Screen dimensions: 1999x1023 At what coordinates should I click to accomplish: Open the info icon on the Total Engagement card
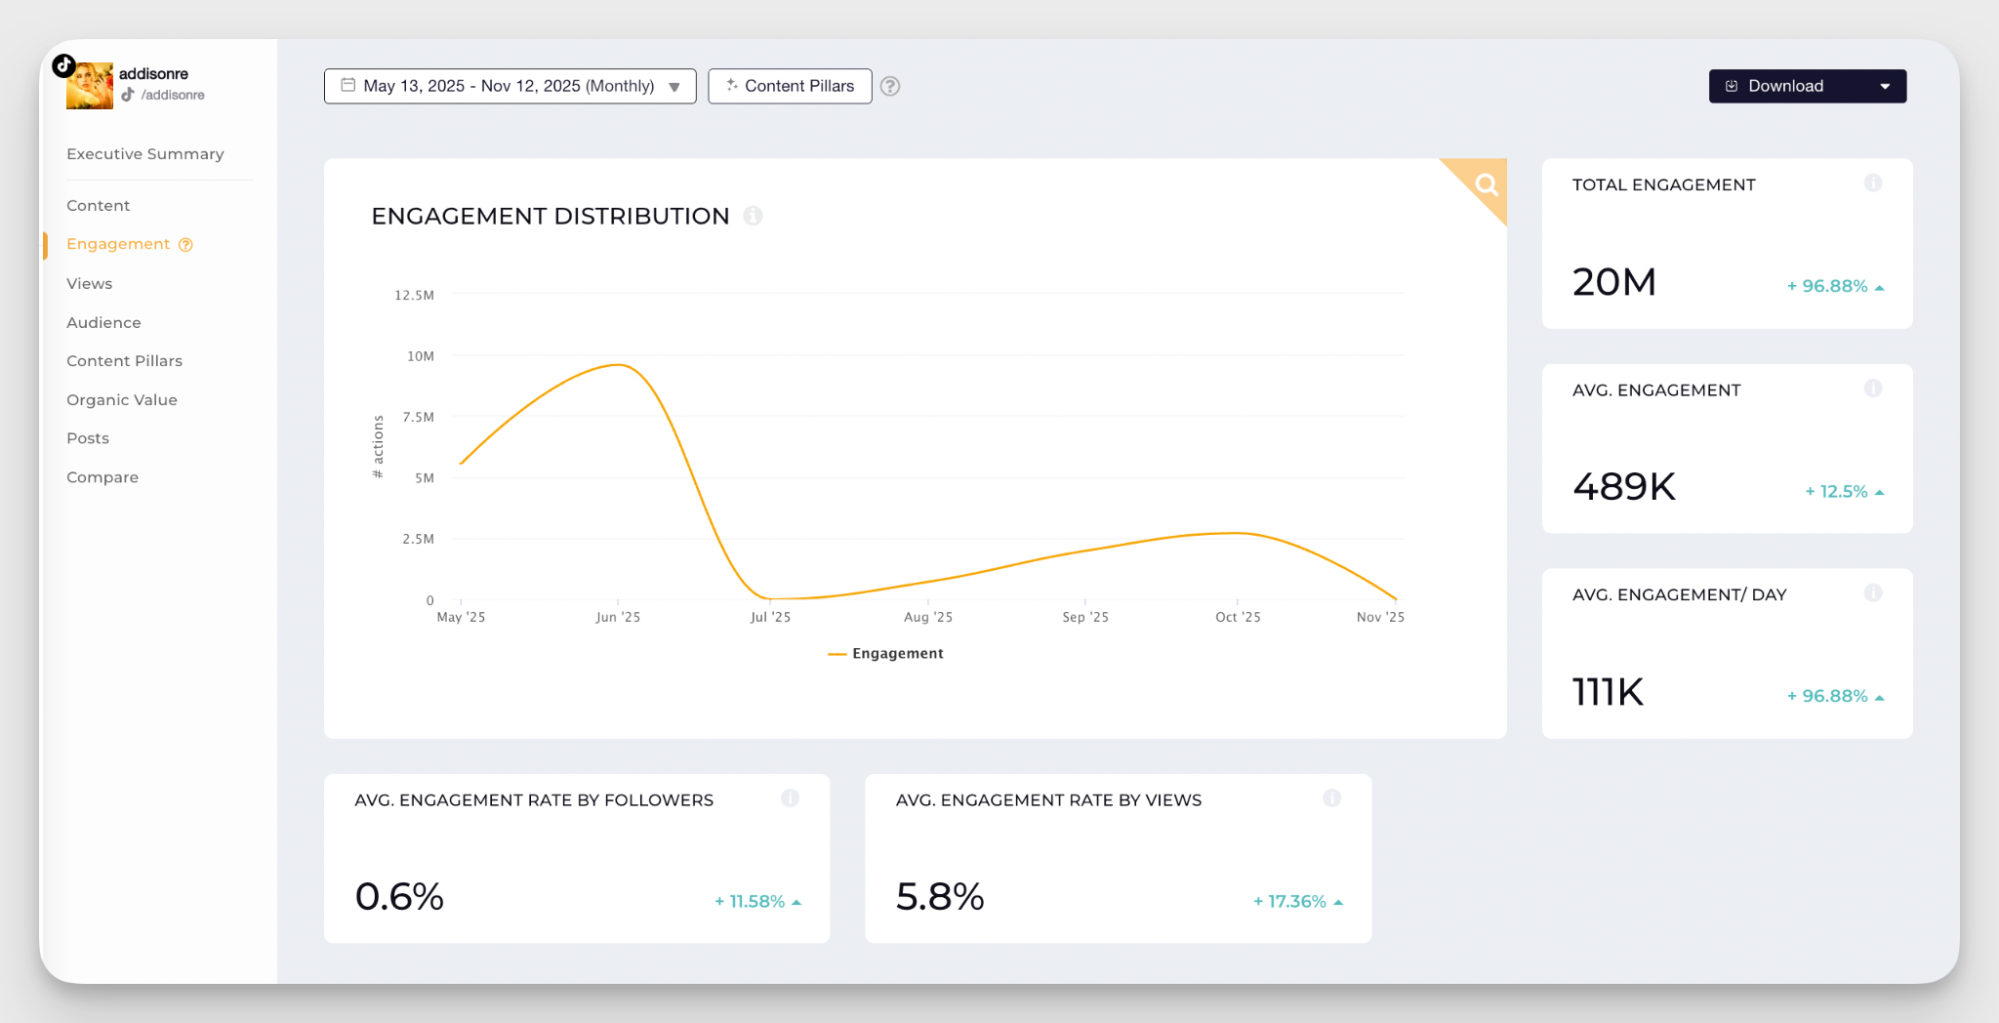(x=1874, y=183)
